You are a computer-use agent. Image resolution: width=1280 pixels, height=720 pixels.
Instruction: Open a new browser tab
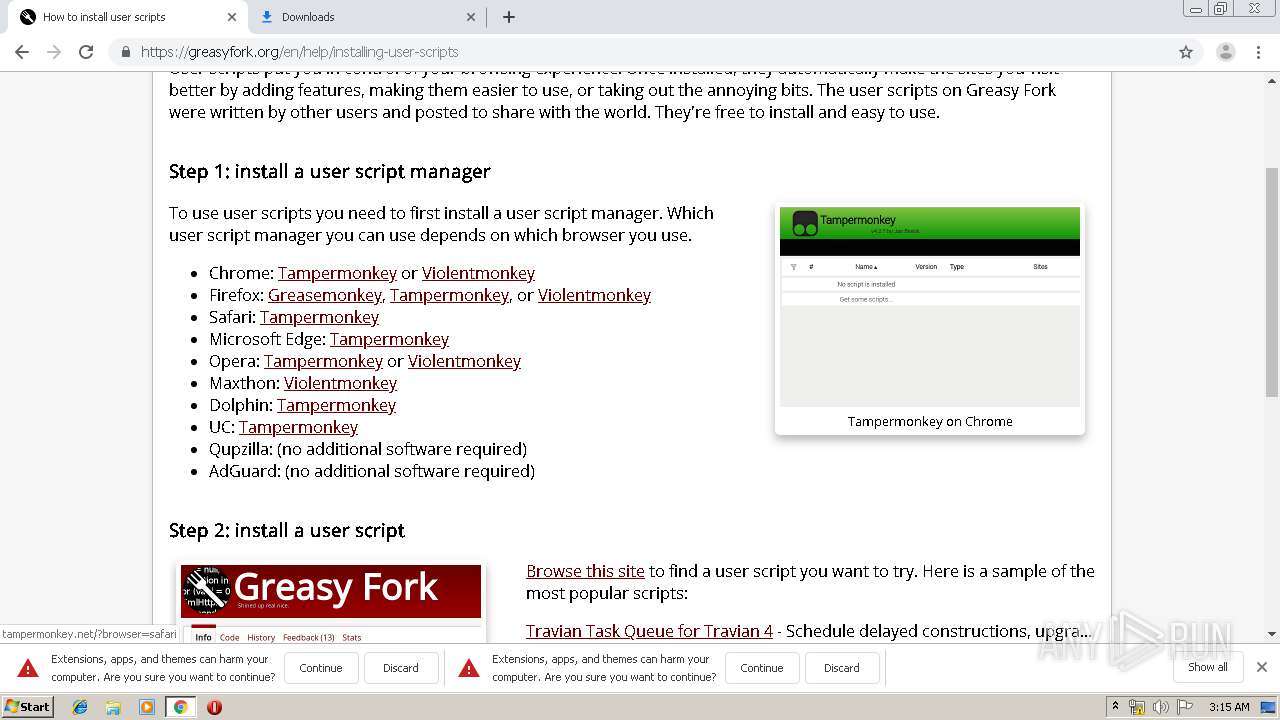coord(508,17)
